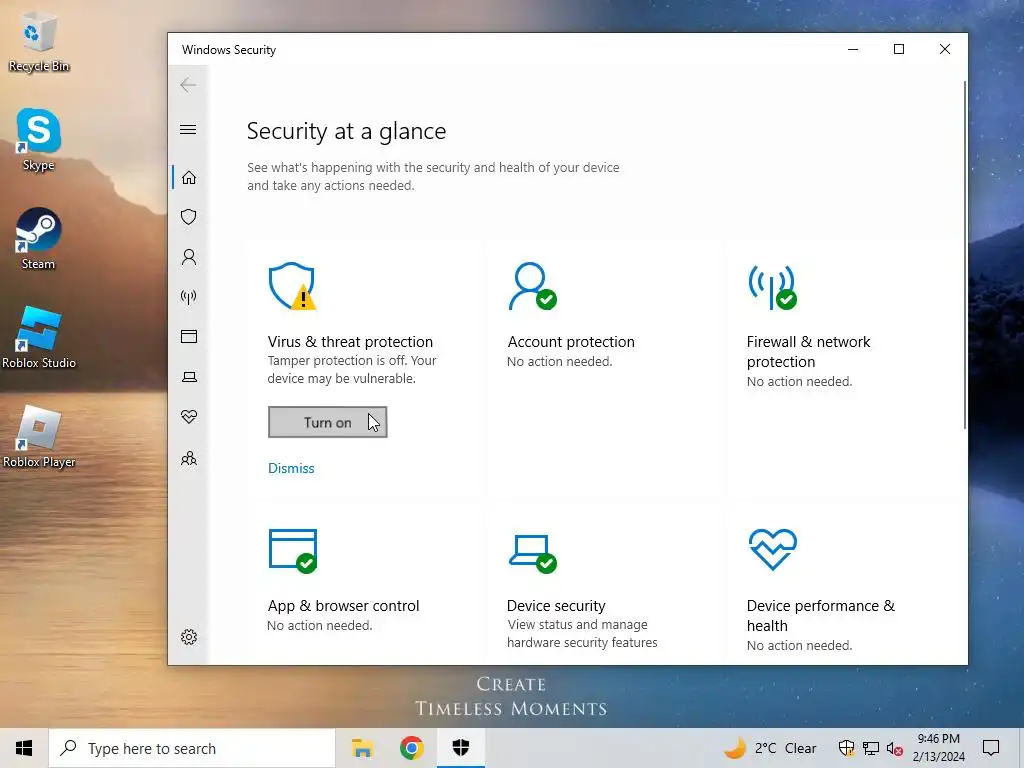Click Windows Security taskbar icon
Screen dimensions: 1024x768
(x=461, y=748)
